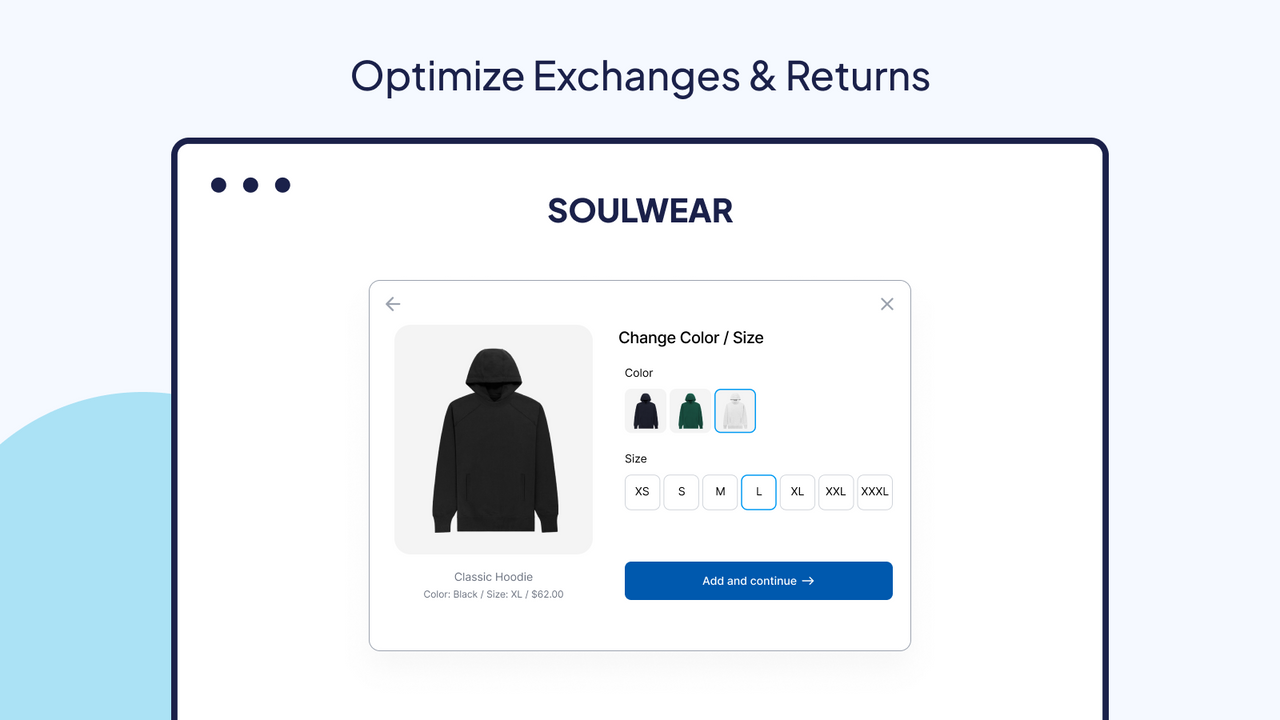Close the Change Color / Size modal
Image resolution: width=1280 pixels, height=720 pixels.
tap(886, 303)
